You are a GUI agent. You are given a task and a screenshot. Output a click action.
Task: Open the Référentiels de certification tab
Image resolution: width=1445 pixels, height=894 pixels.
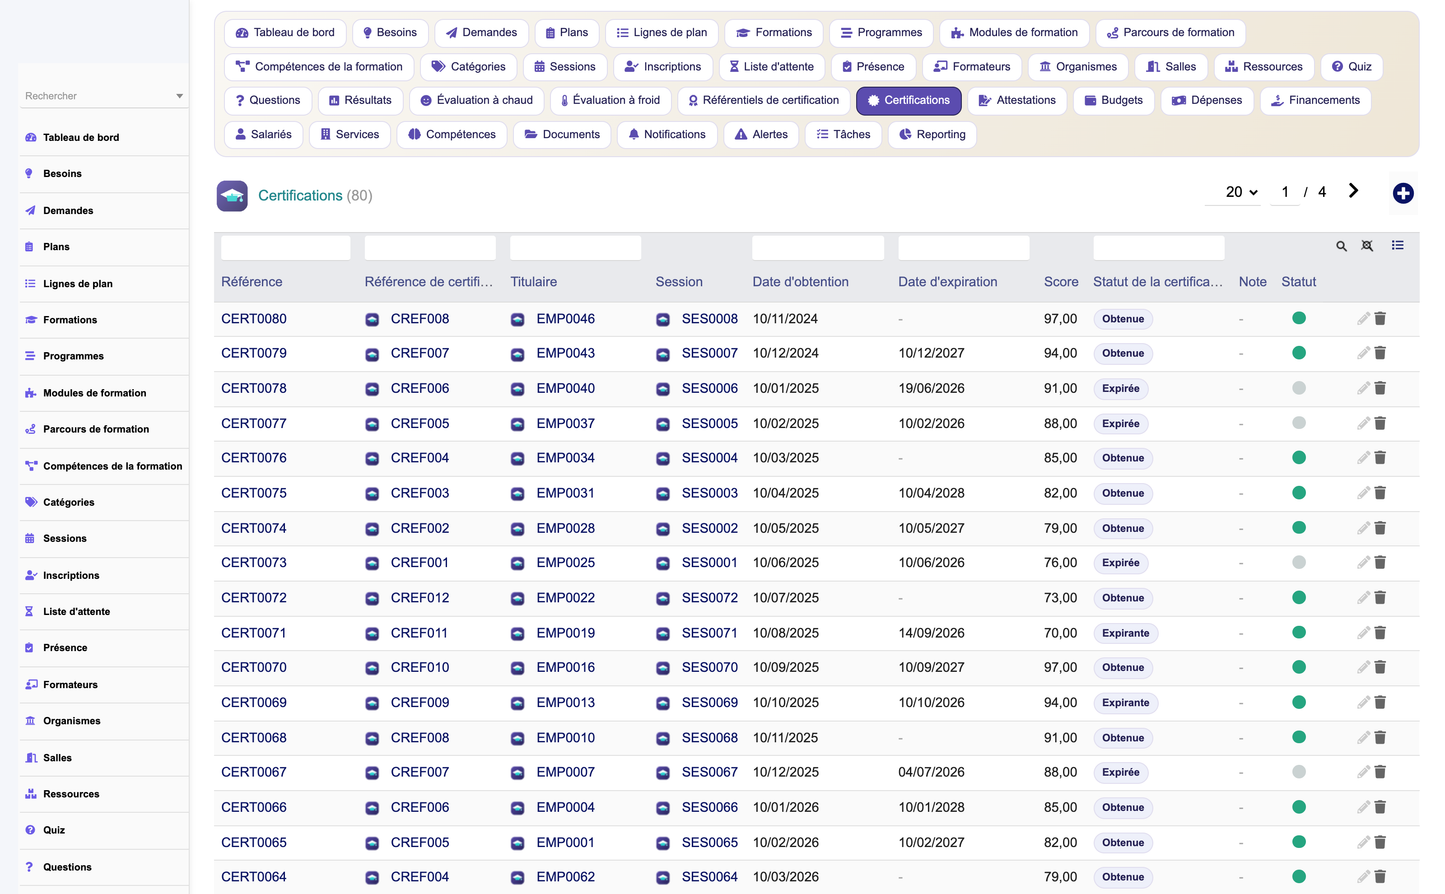(x=764, y=100)
